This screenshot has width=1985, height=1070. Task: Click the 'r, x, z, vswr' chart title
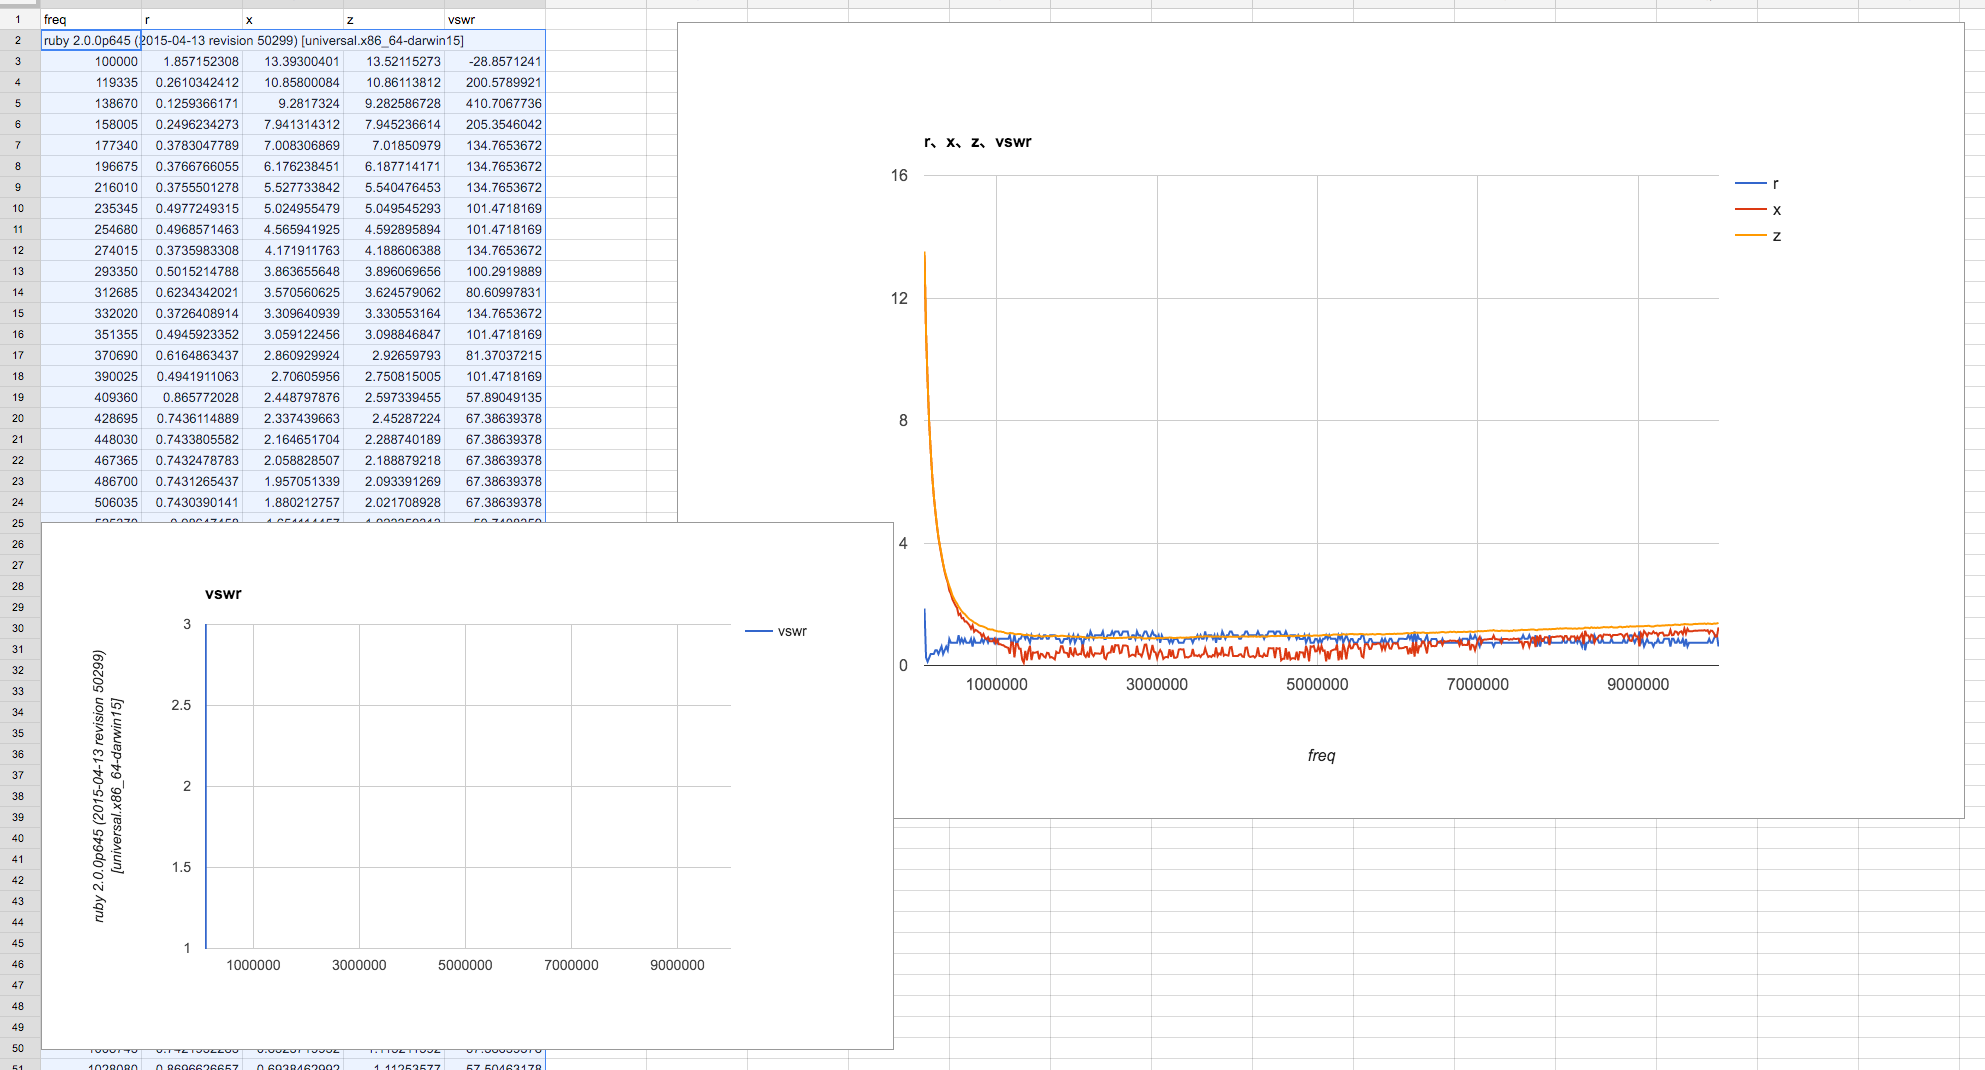[x=977, y=142]
